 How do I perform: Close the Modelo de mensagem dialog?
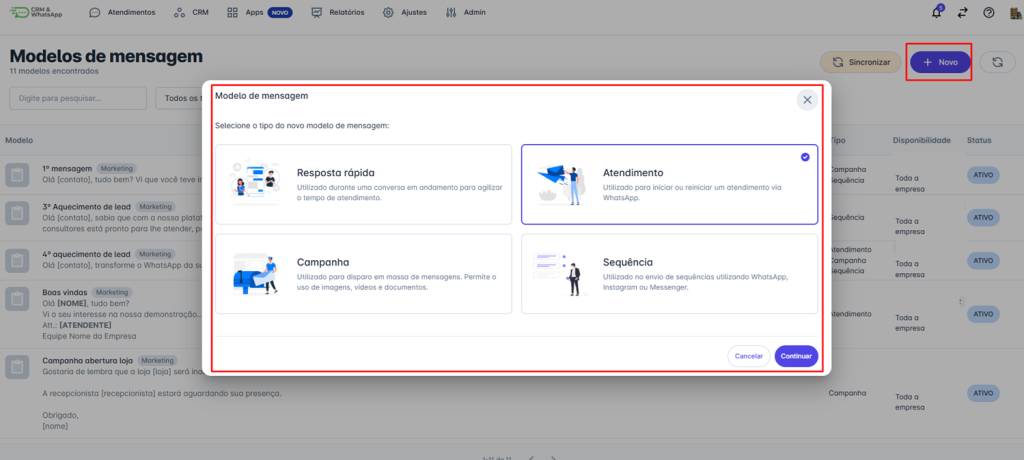[x=807, y=100]
